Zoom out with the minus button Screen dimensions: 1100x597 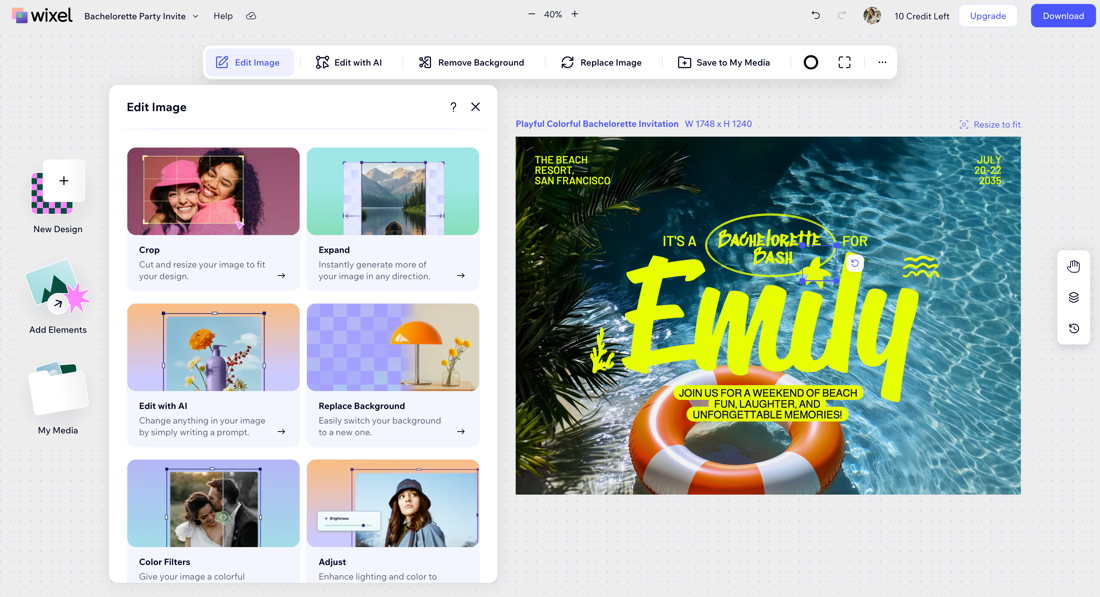tap(531, 15)
